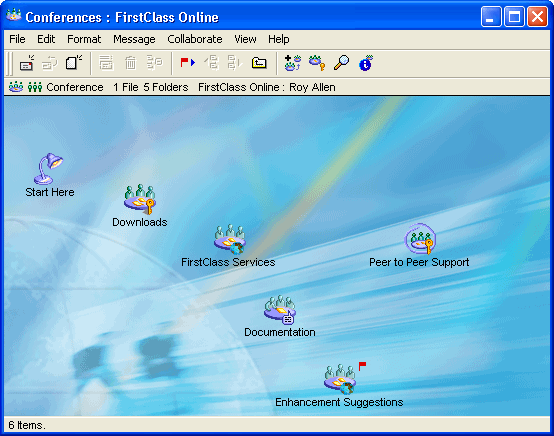Click the New Document toolbar icon
Viewport: 554px width, 436px height.
(x=73, y=63)
